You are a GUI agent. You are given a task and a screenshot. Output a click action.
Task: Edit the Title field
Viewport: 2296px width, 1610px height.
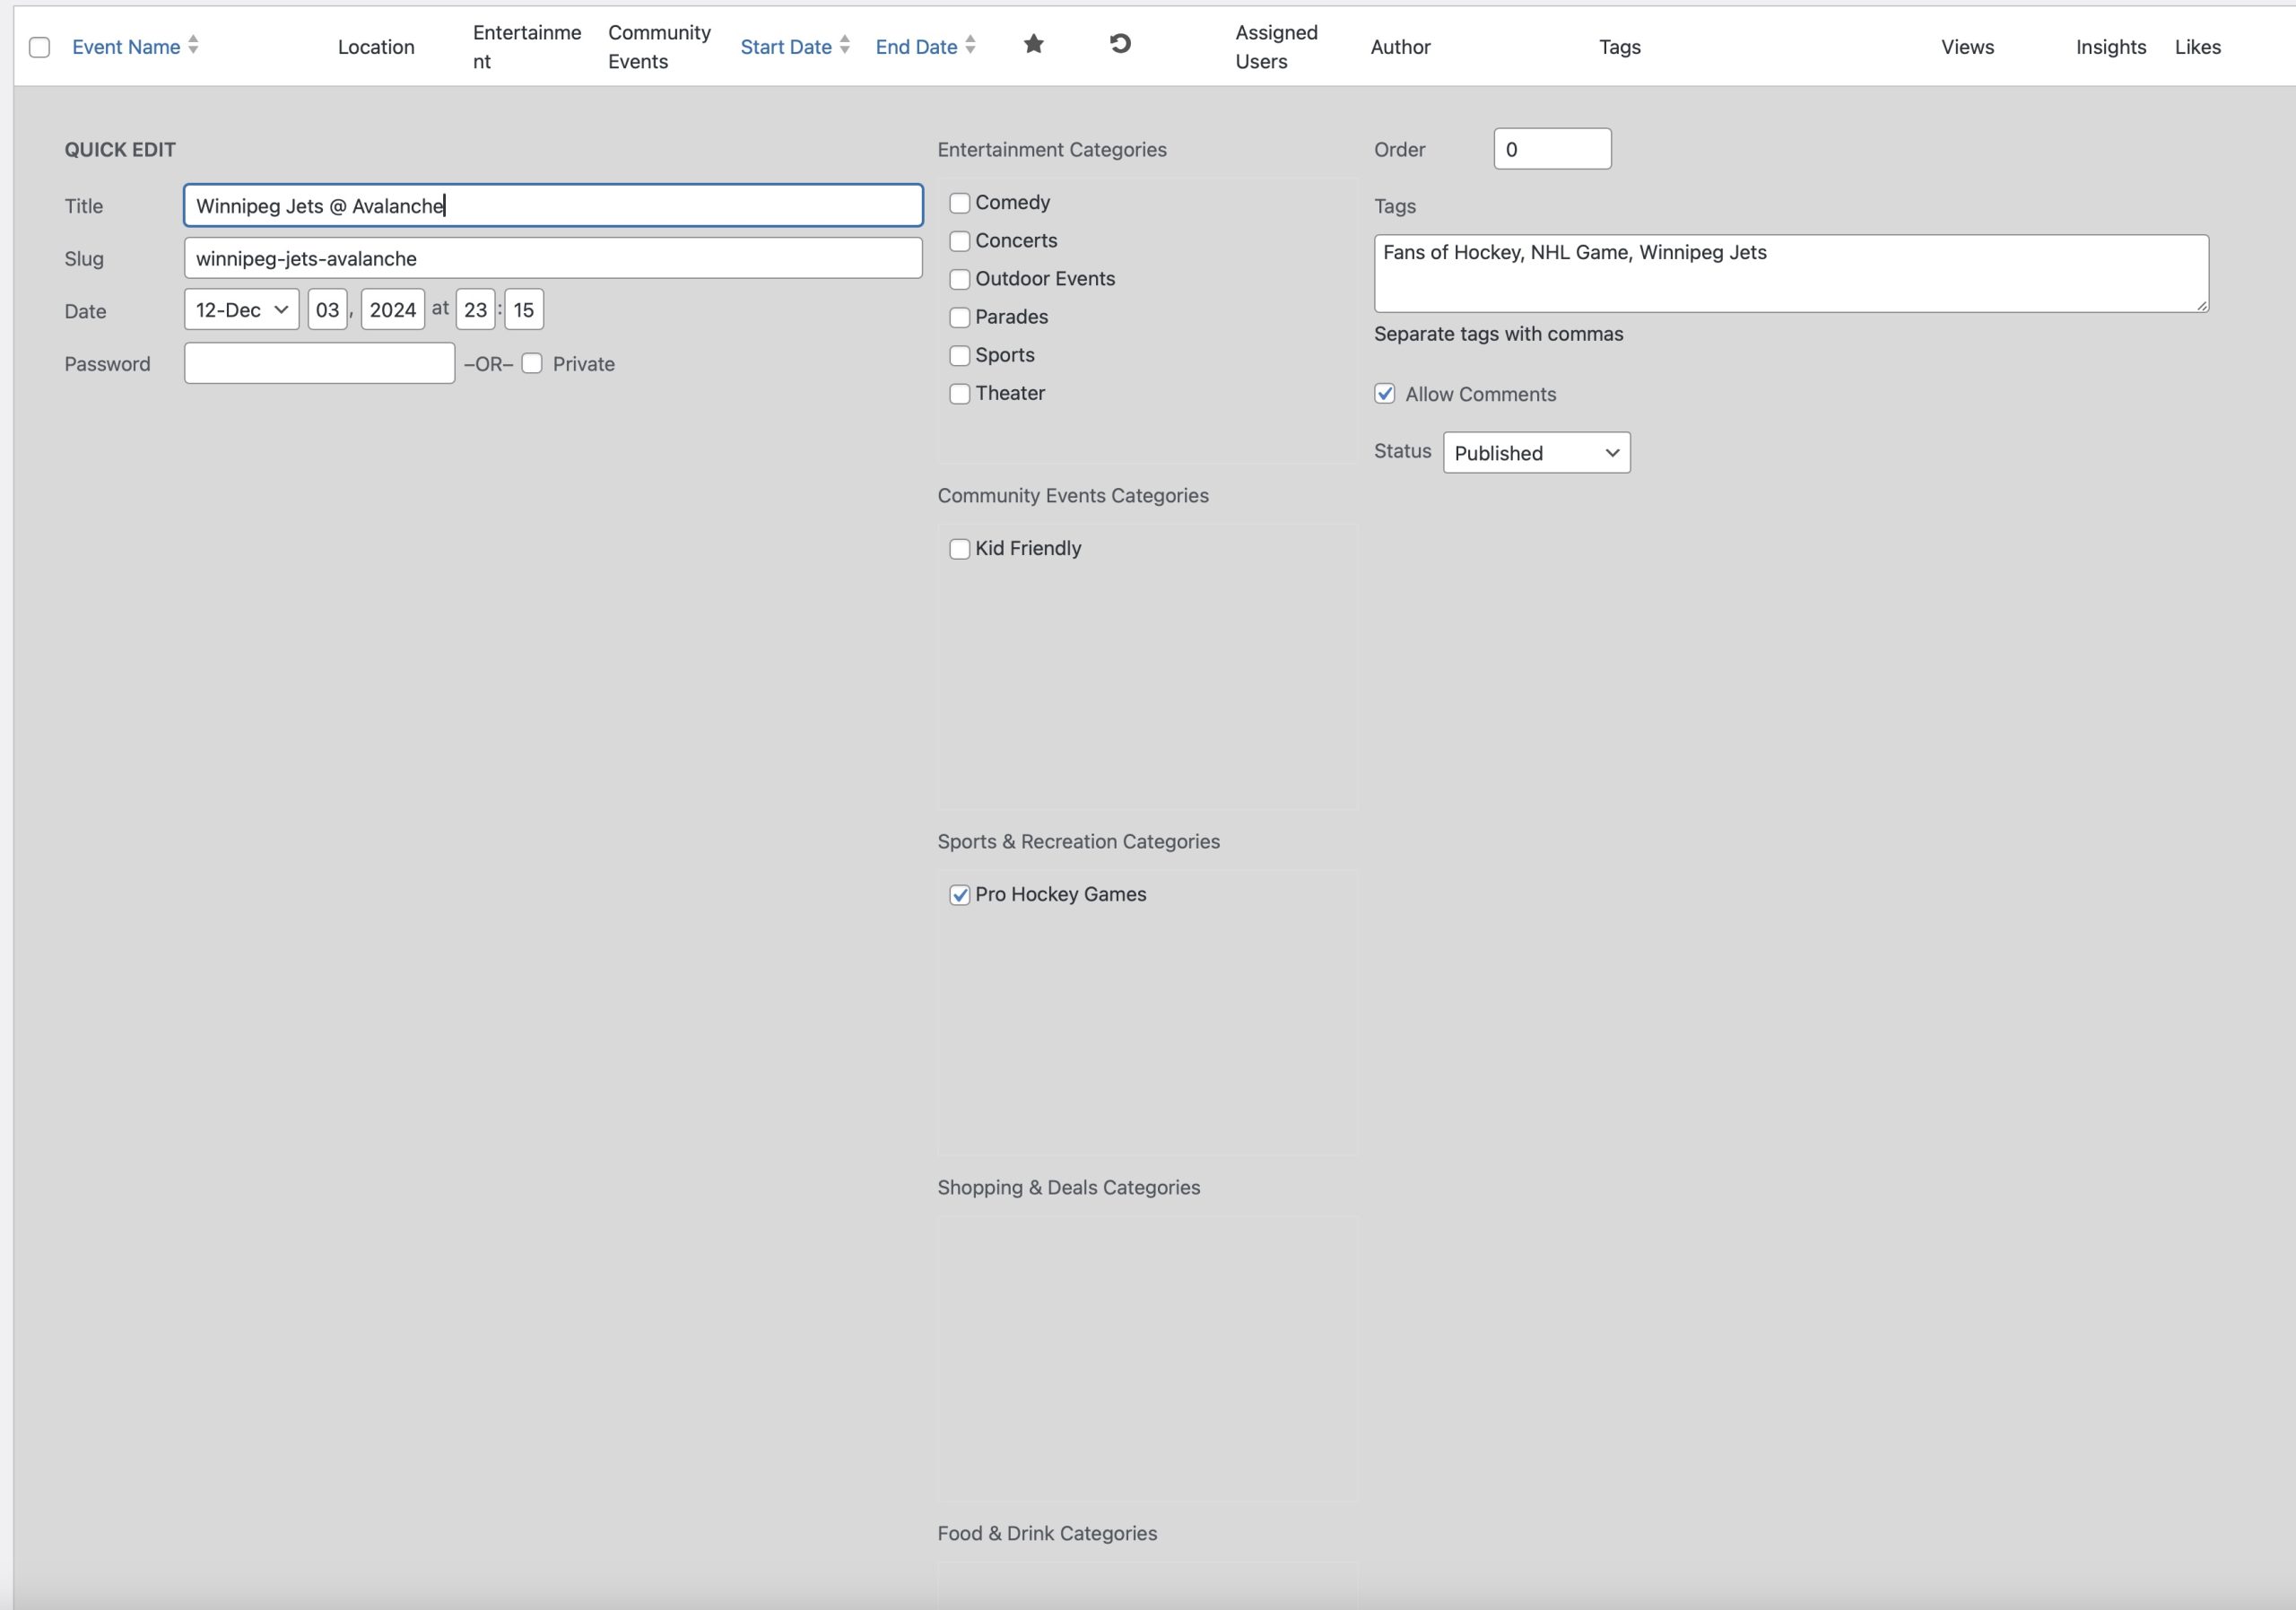(553, 205)
